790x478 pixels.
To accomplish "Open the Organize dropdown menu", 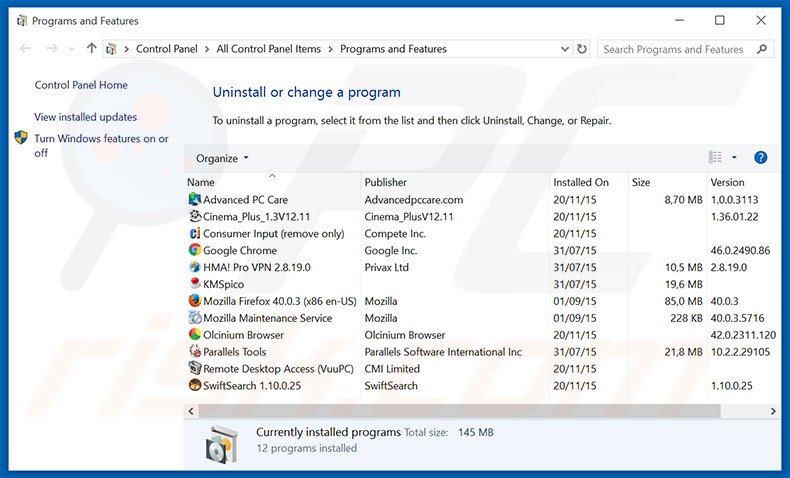I will 222,158.
